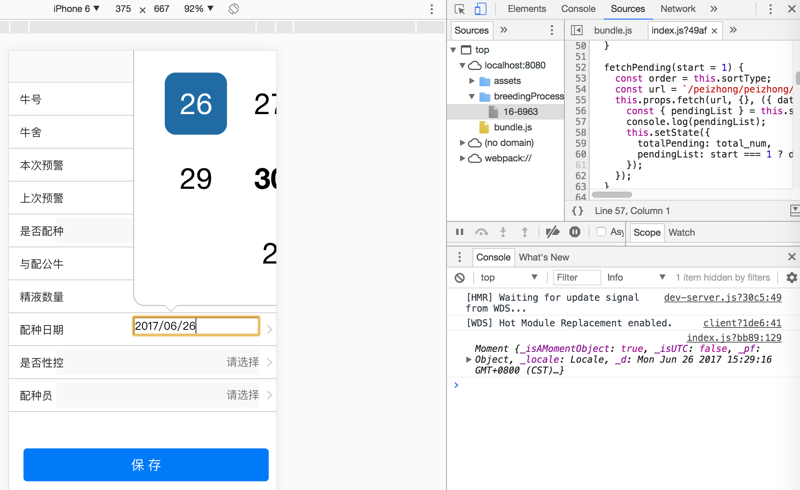Screen dimensions: 800x490
Task: Open device toolbar three-dots menu
Action: click(432, 9)
